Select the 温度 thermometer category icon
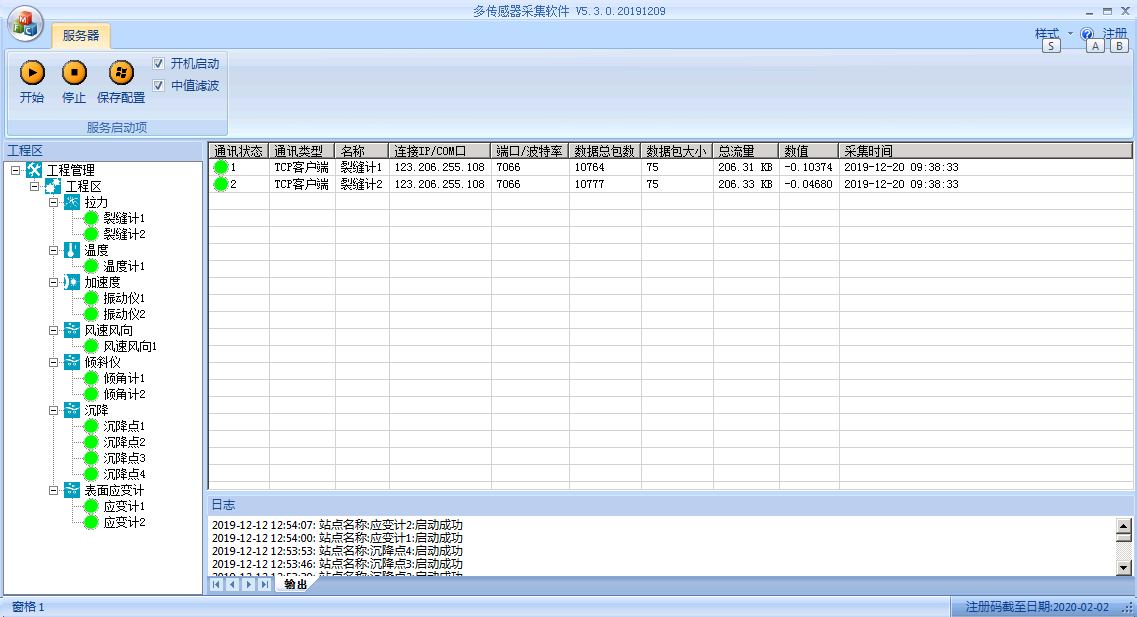This screenshot has width=1137, height=617. [x=72, y=250]
